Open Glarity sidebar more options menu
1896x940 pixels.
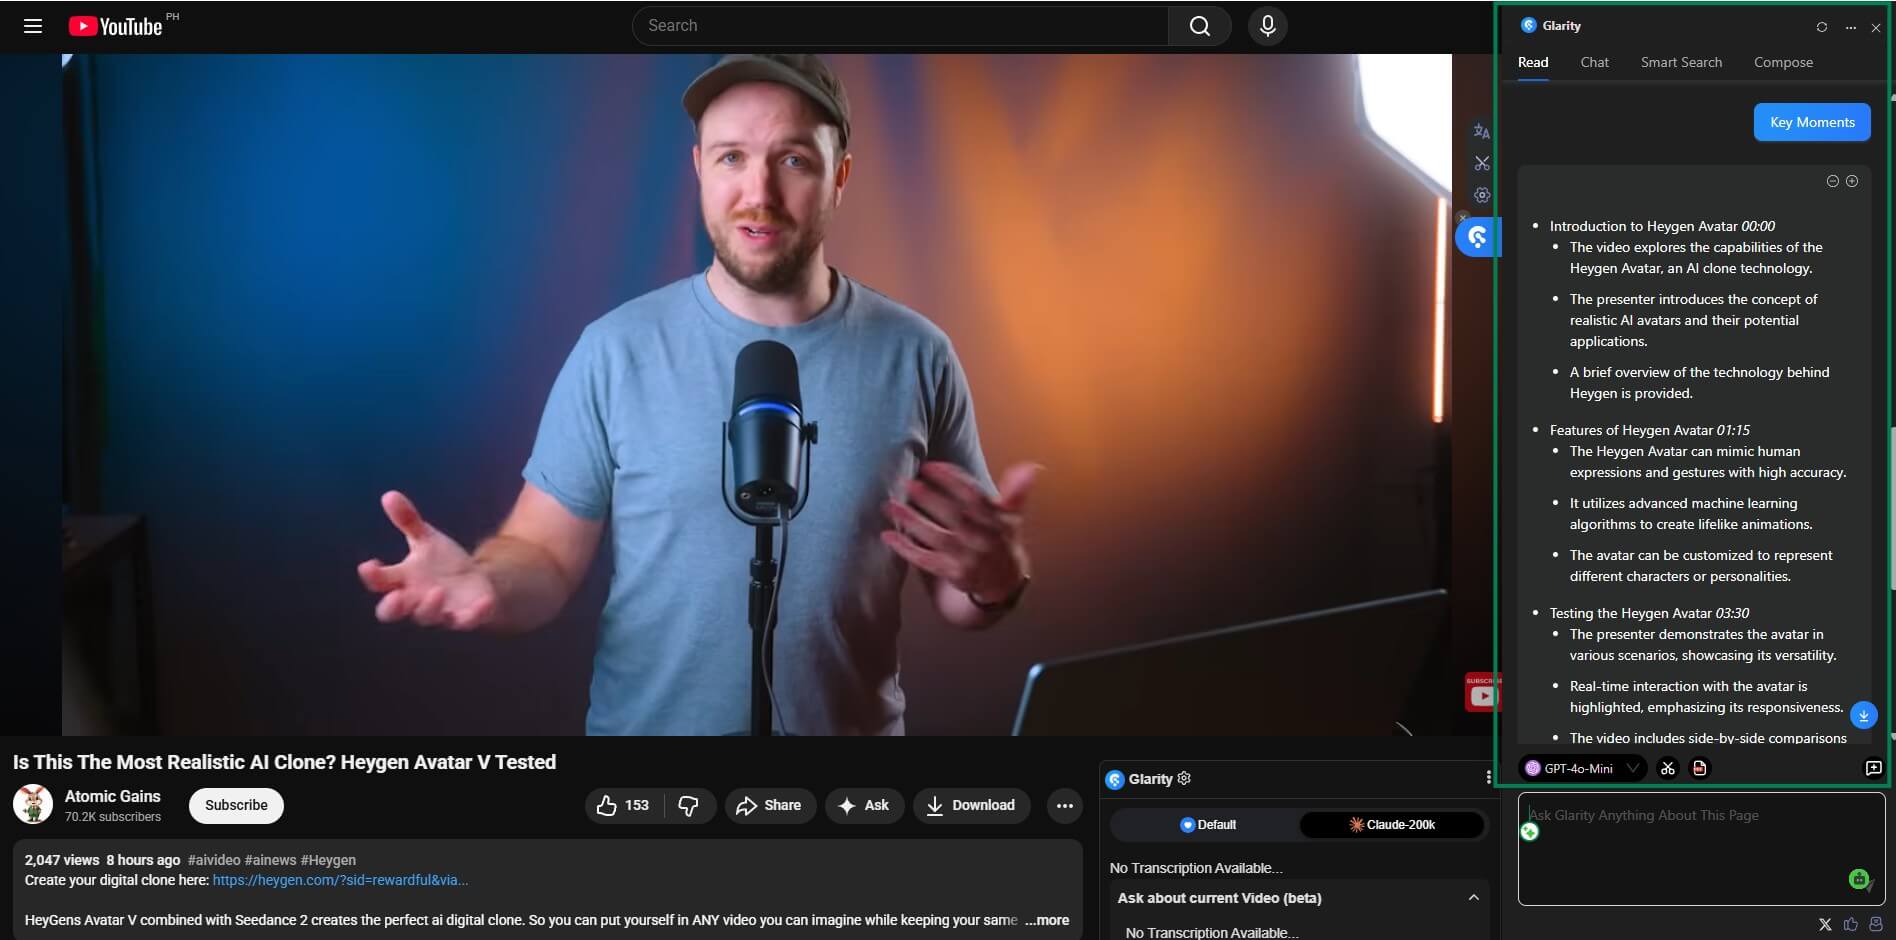point(1851,27)
